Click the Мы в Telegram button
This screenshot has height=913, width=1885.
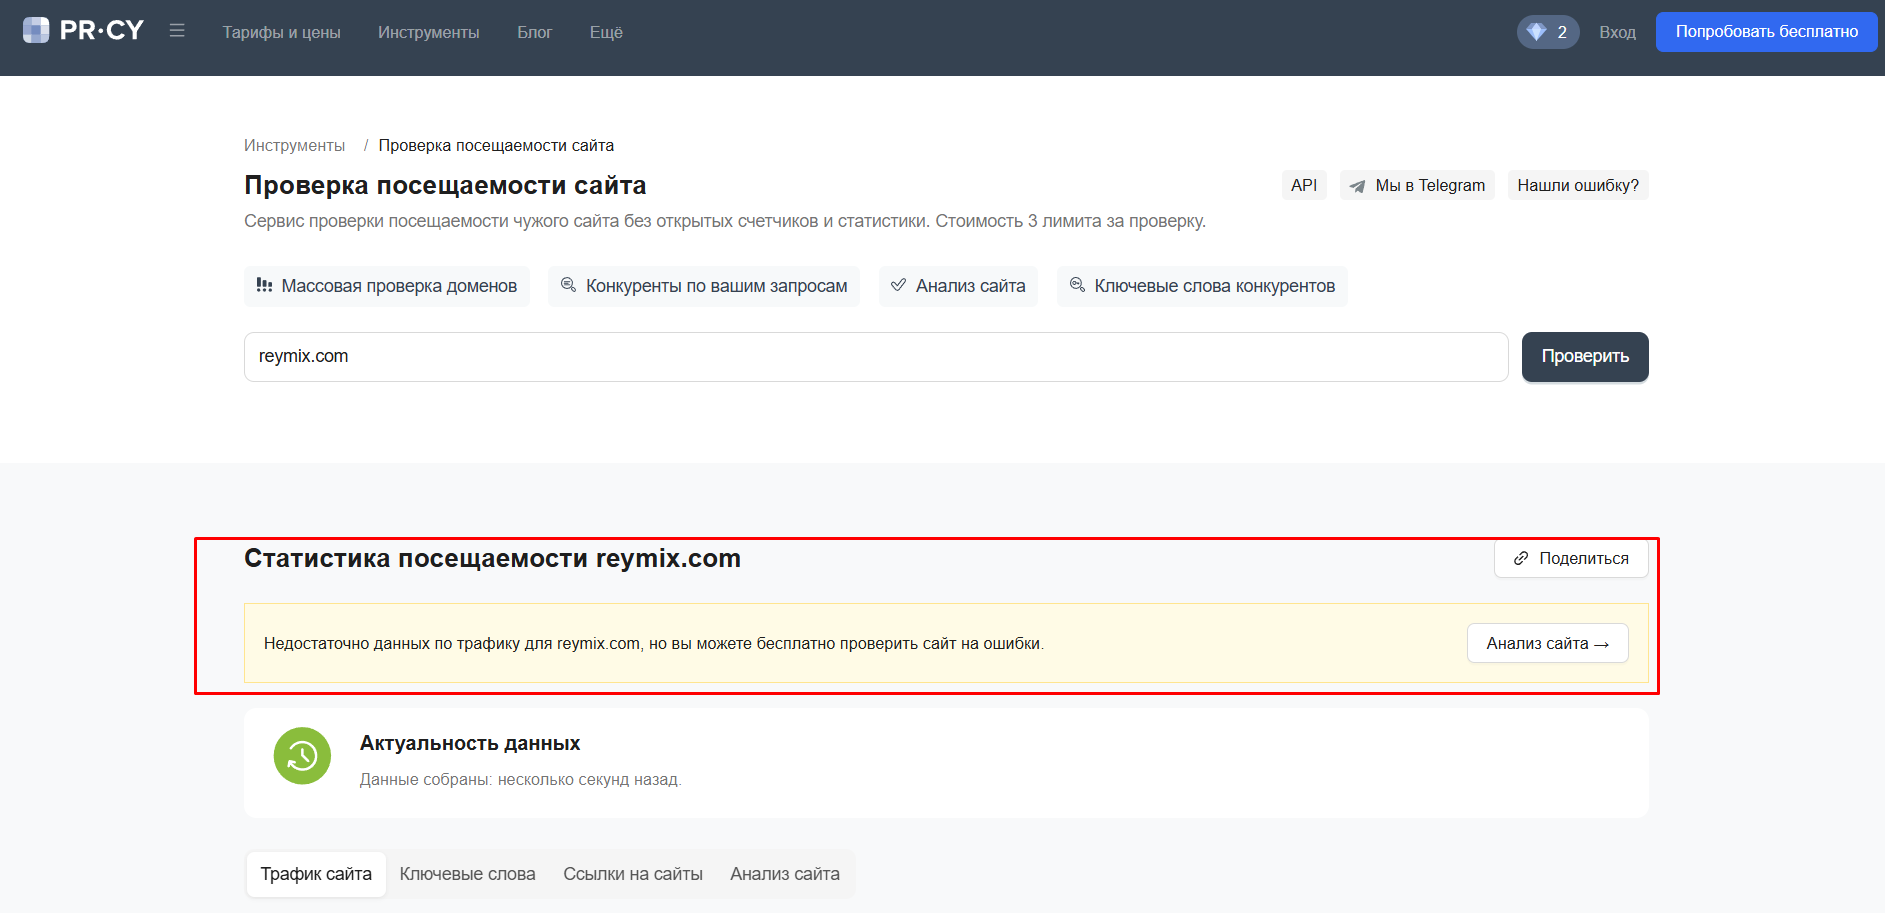click(x=1417, y=185)
